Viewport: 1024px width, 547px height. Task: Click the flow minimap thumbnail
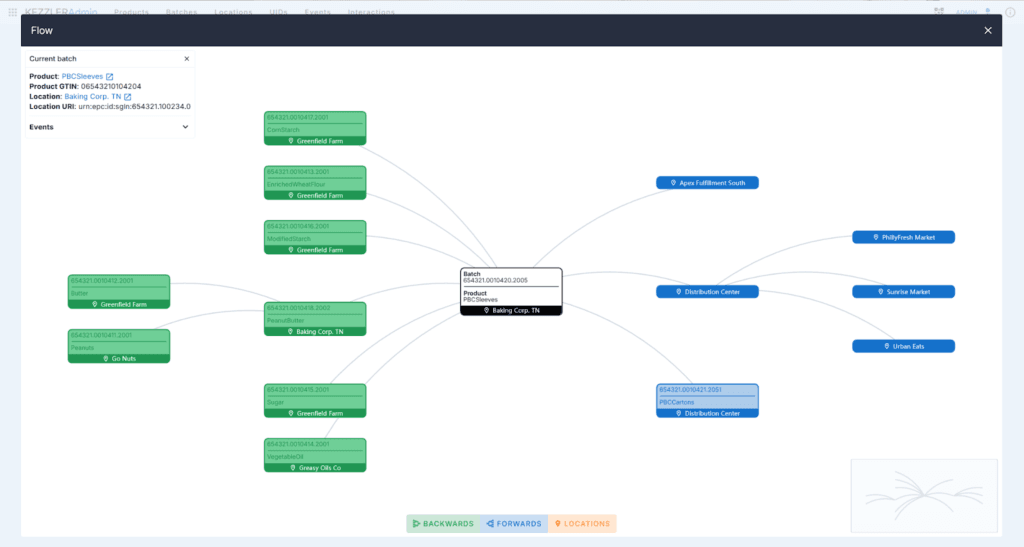tap(924, 496)
